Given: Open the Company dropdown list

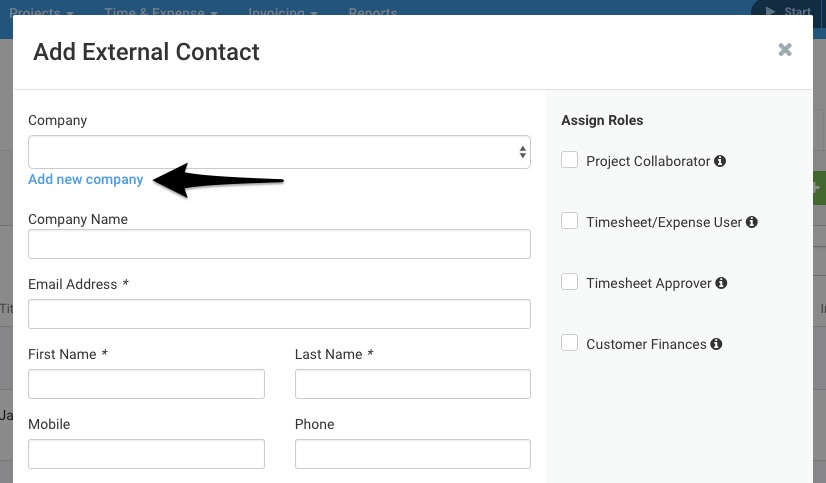Looking at the screenshot, I should (x=279, y=152).
